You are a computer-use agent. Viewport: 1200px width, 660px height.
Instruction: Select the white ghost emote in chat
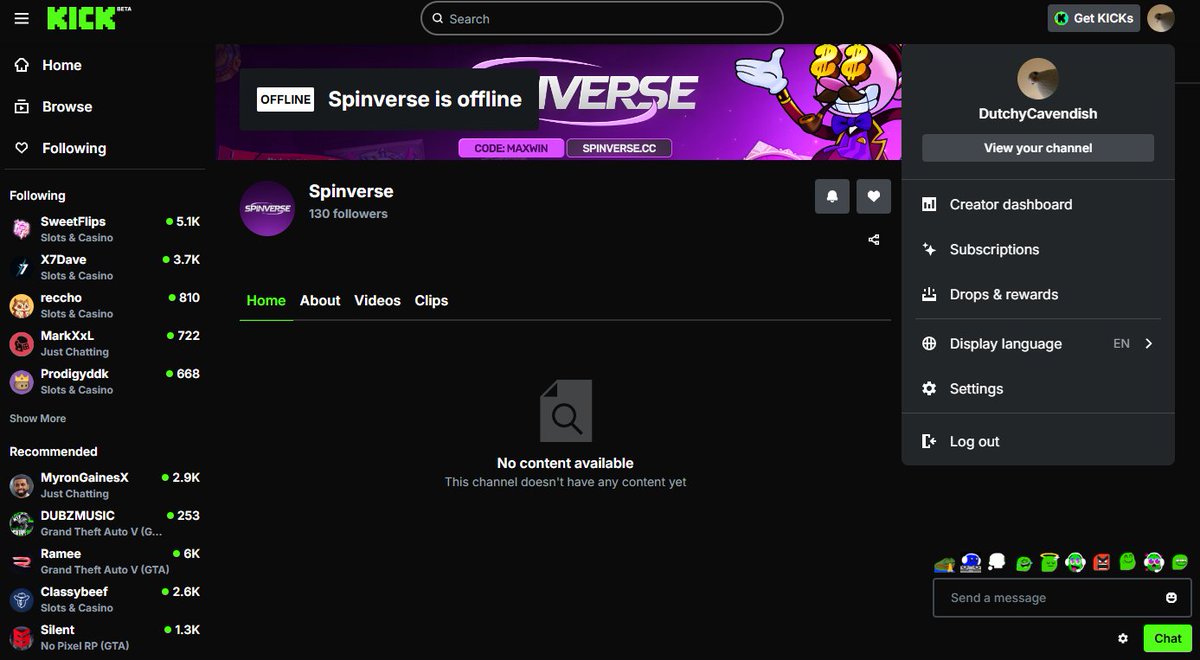click(996, 563)
